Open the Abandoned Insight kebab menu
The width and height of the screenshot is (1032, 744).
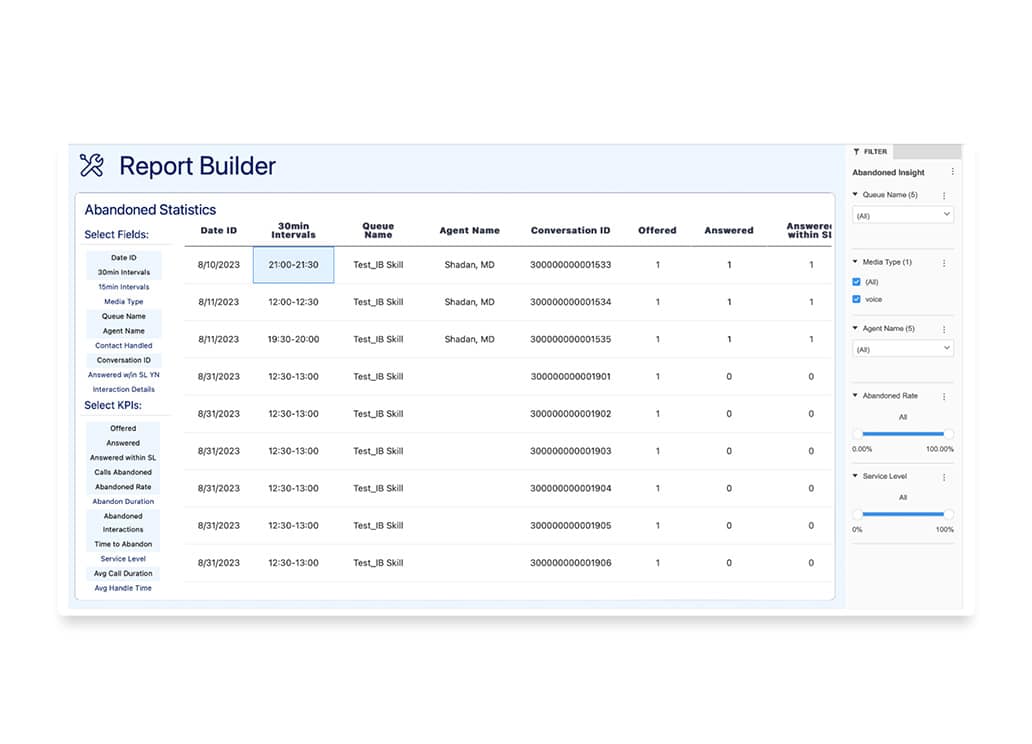(952, 173)
